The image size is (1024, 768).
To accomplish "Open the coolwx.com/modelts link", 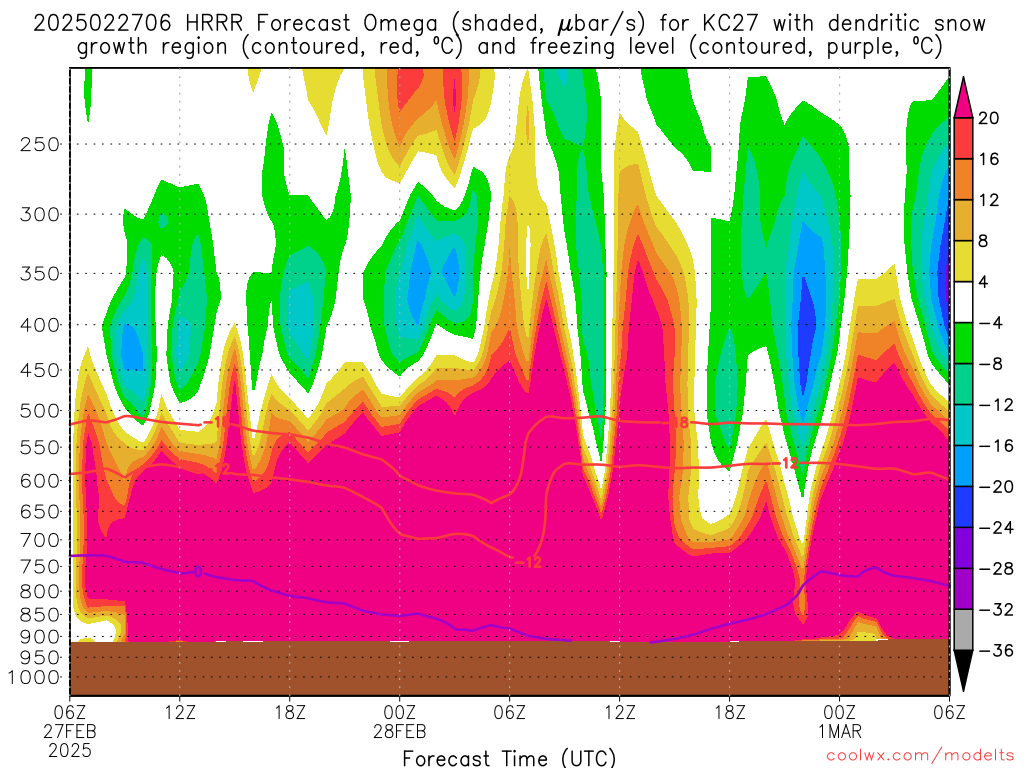I will [920, 756].
